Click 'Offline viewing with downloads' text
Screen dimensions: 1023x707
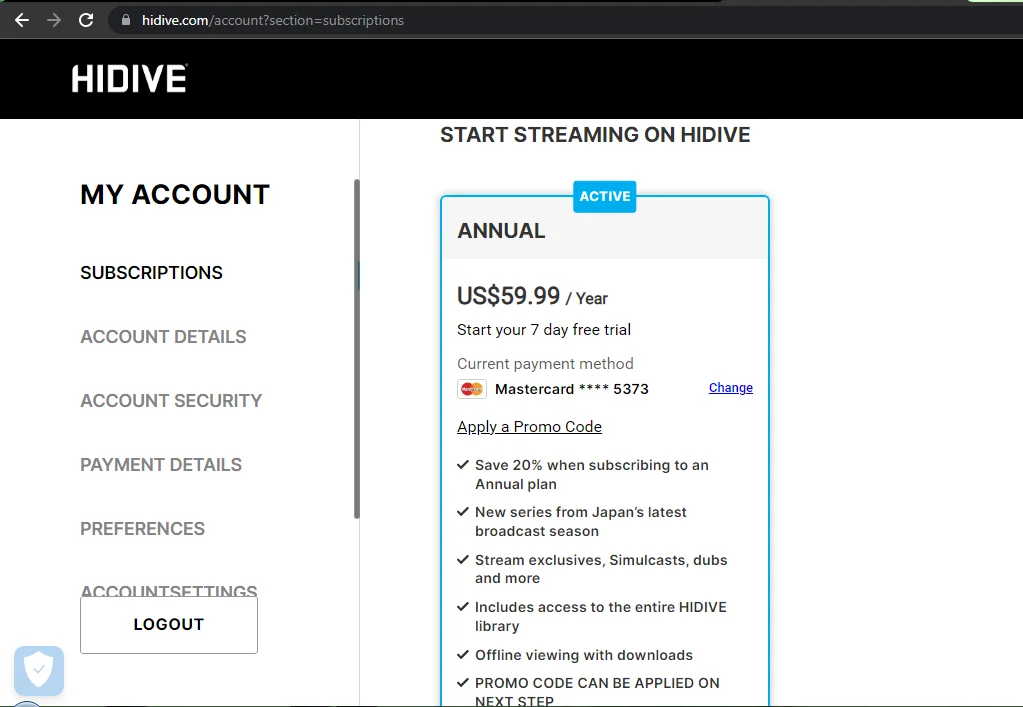pyautogui.click(x=584, y=655)
